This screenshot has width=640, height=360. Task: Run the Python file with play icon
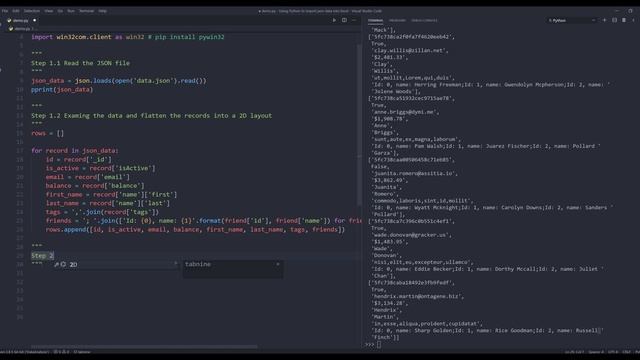click(334, 20)
